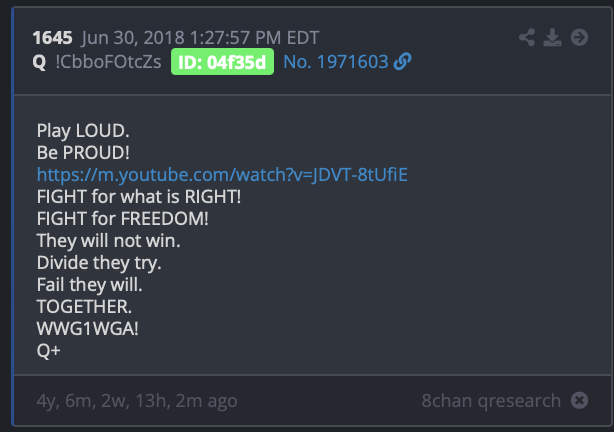Screen dimensions: 614x432
Task: Click the Q+ signature at post end
Action: 49,351
